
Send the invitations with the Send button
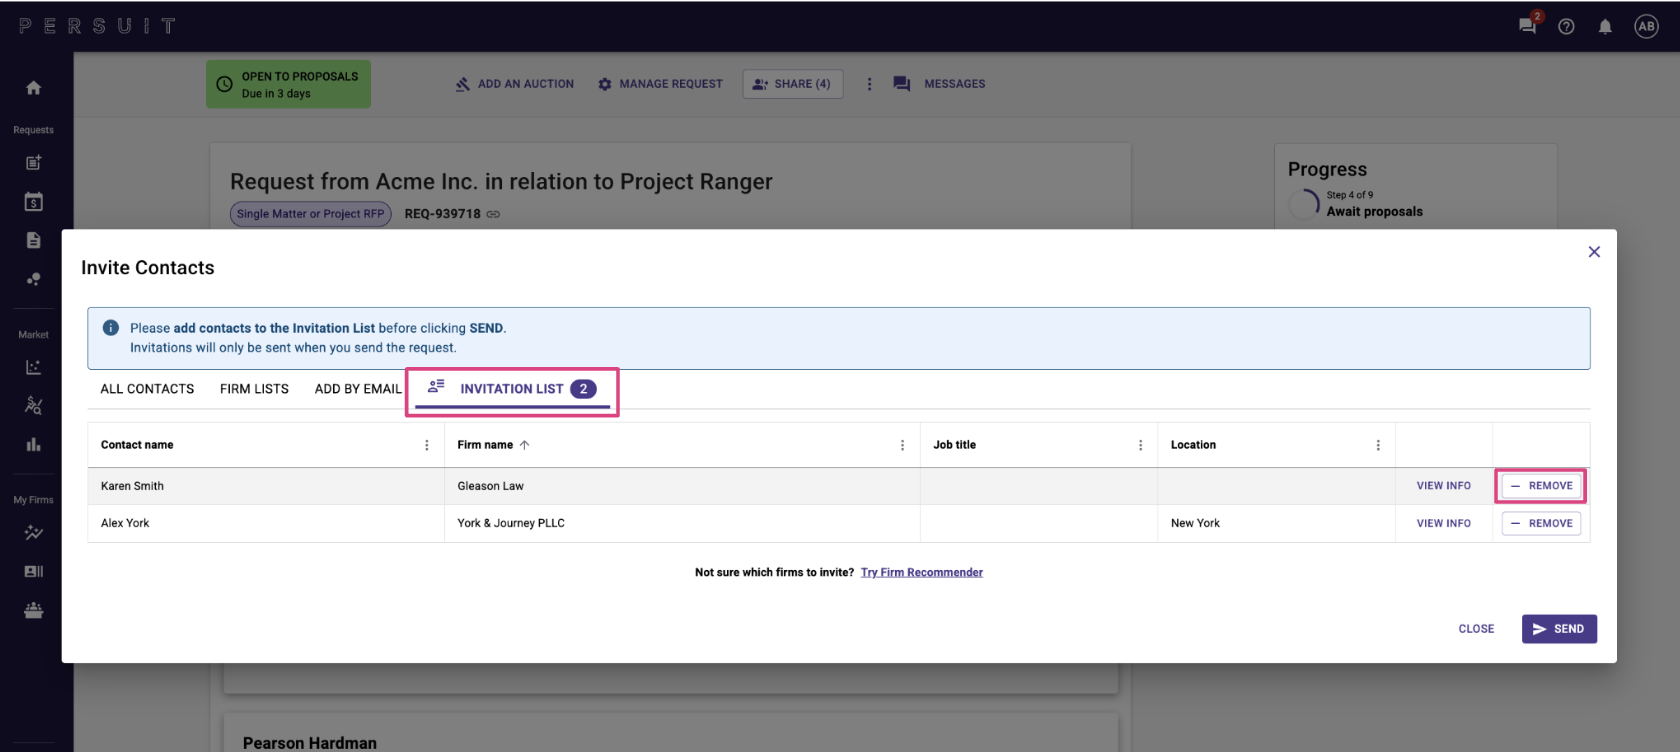coord(1559,629)
